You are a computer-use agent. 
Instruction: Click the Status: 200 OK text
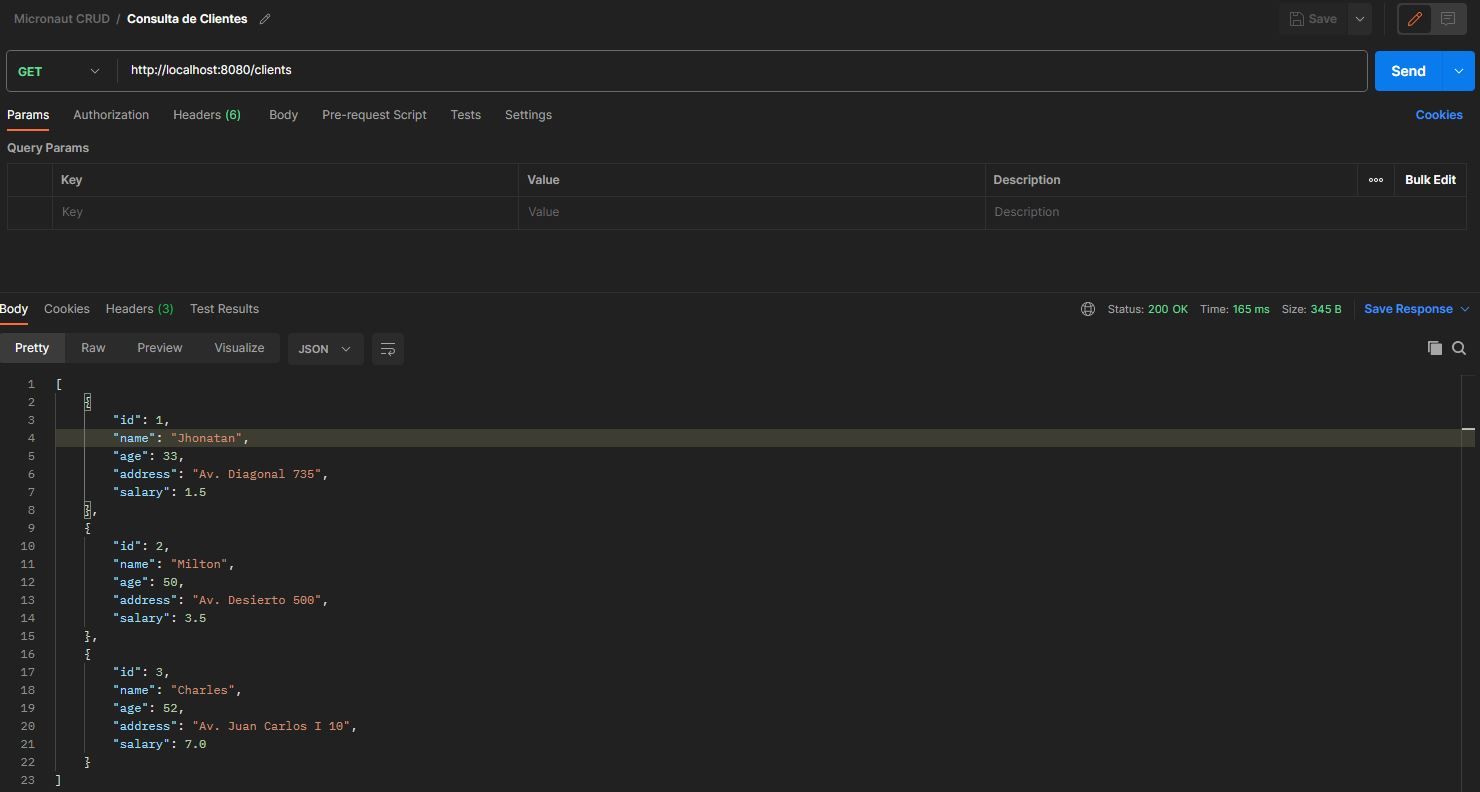pos(1148,309)
